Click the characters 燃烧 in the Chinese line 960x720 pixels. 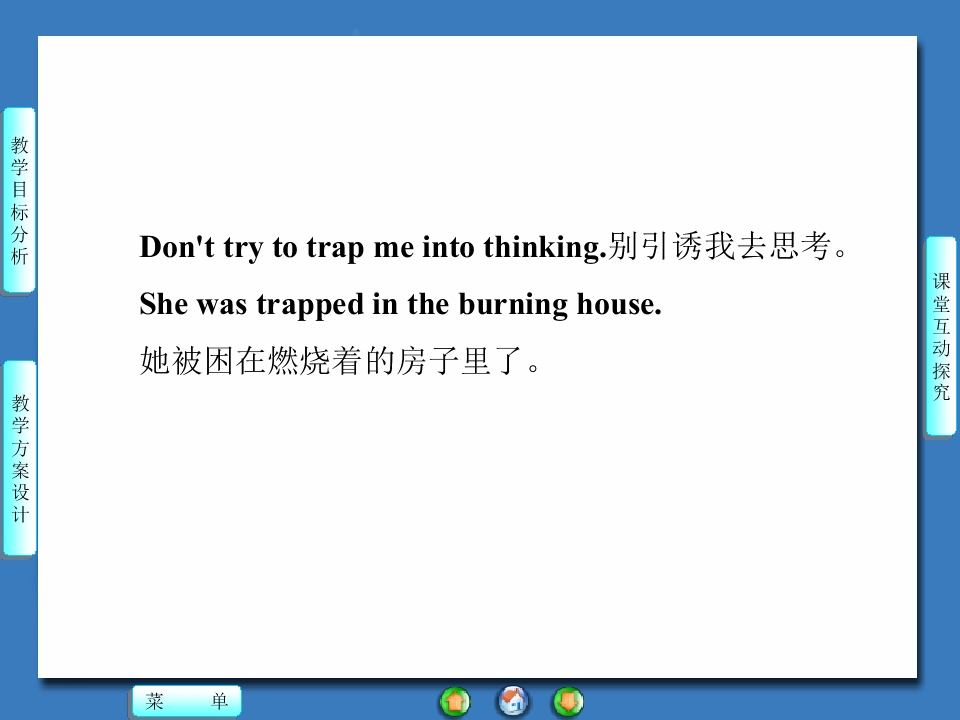(x=299, y=361)
